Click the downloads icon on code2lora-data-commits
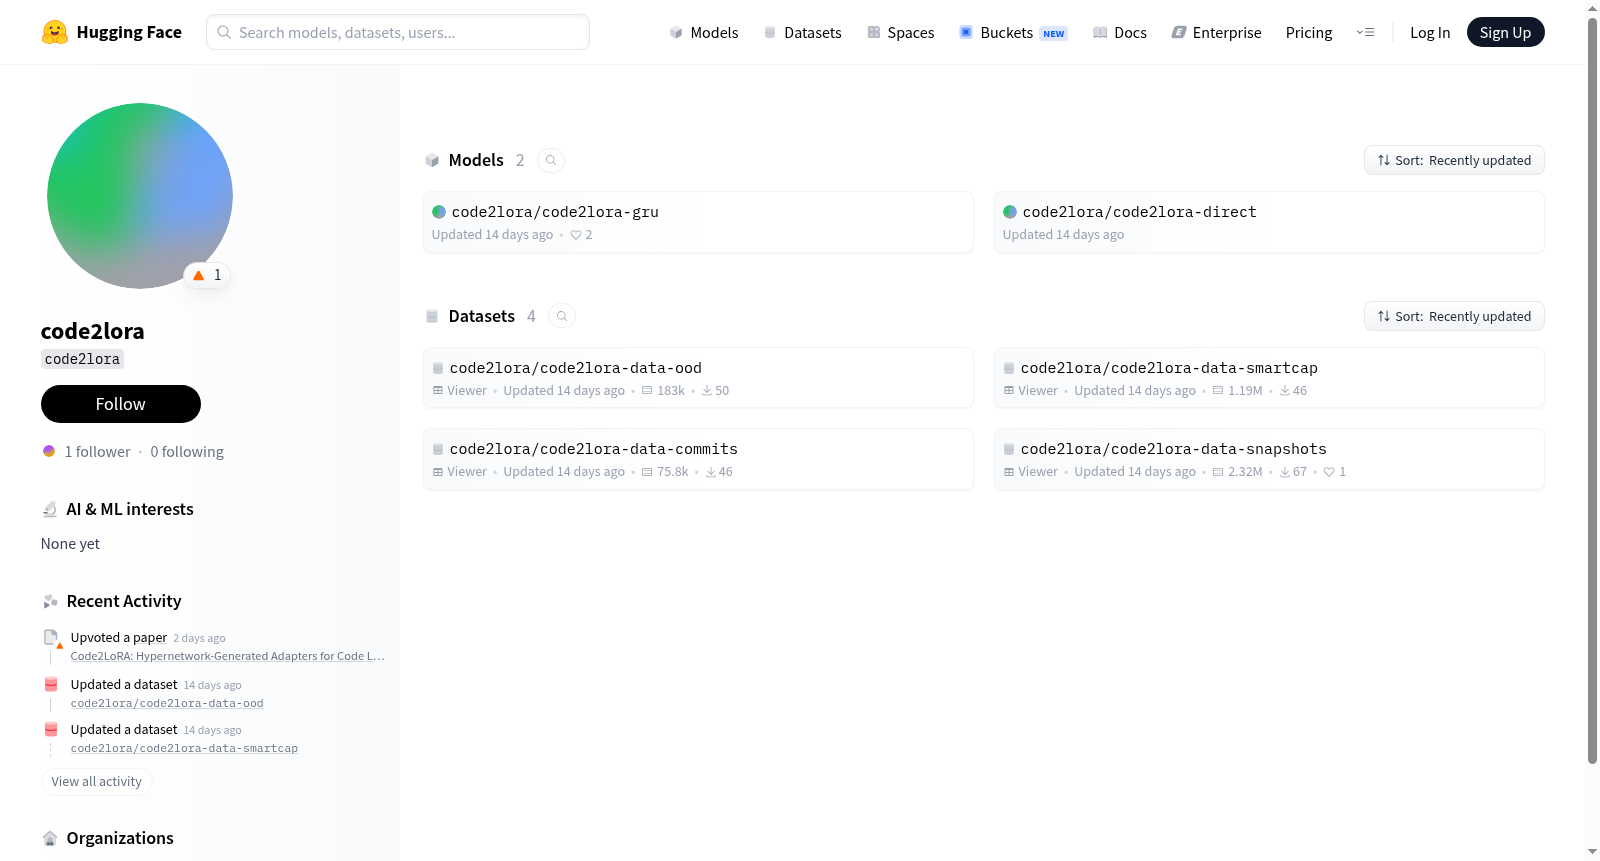The width and height of the screenshot is (1600, 861). (x=711, y=472)
